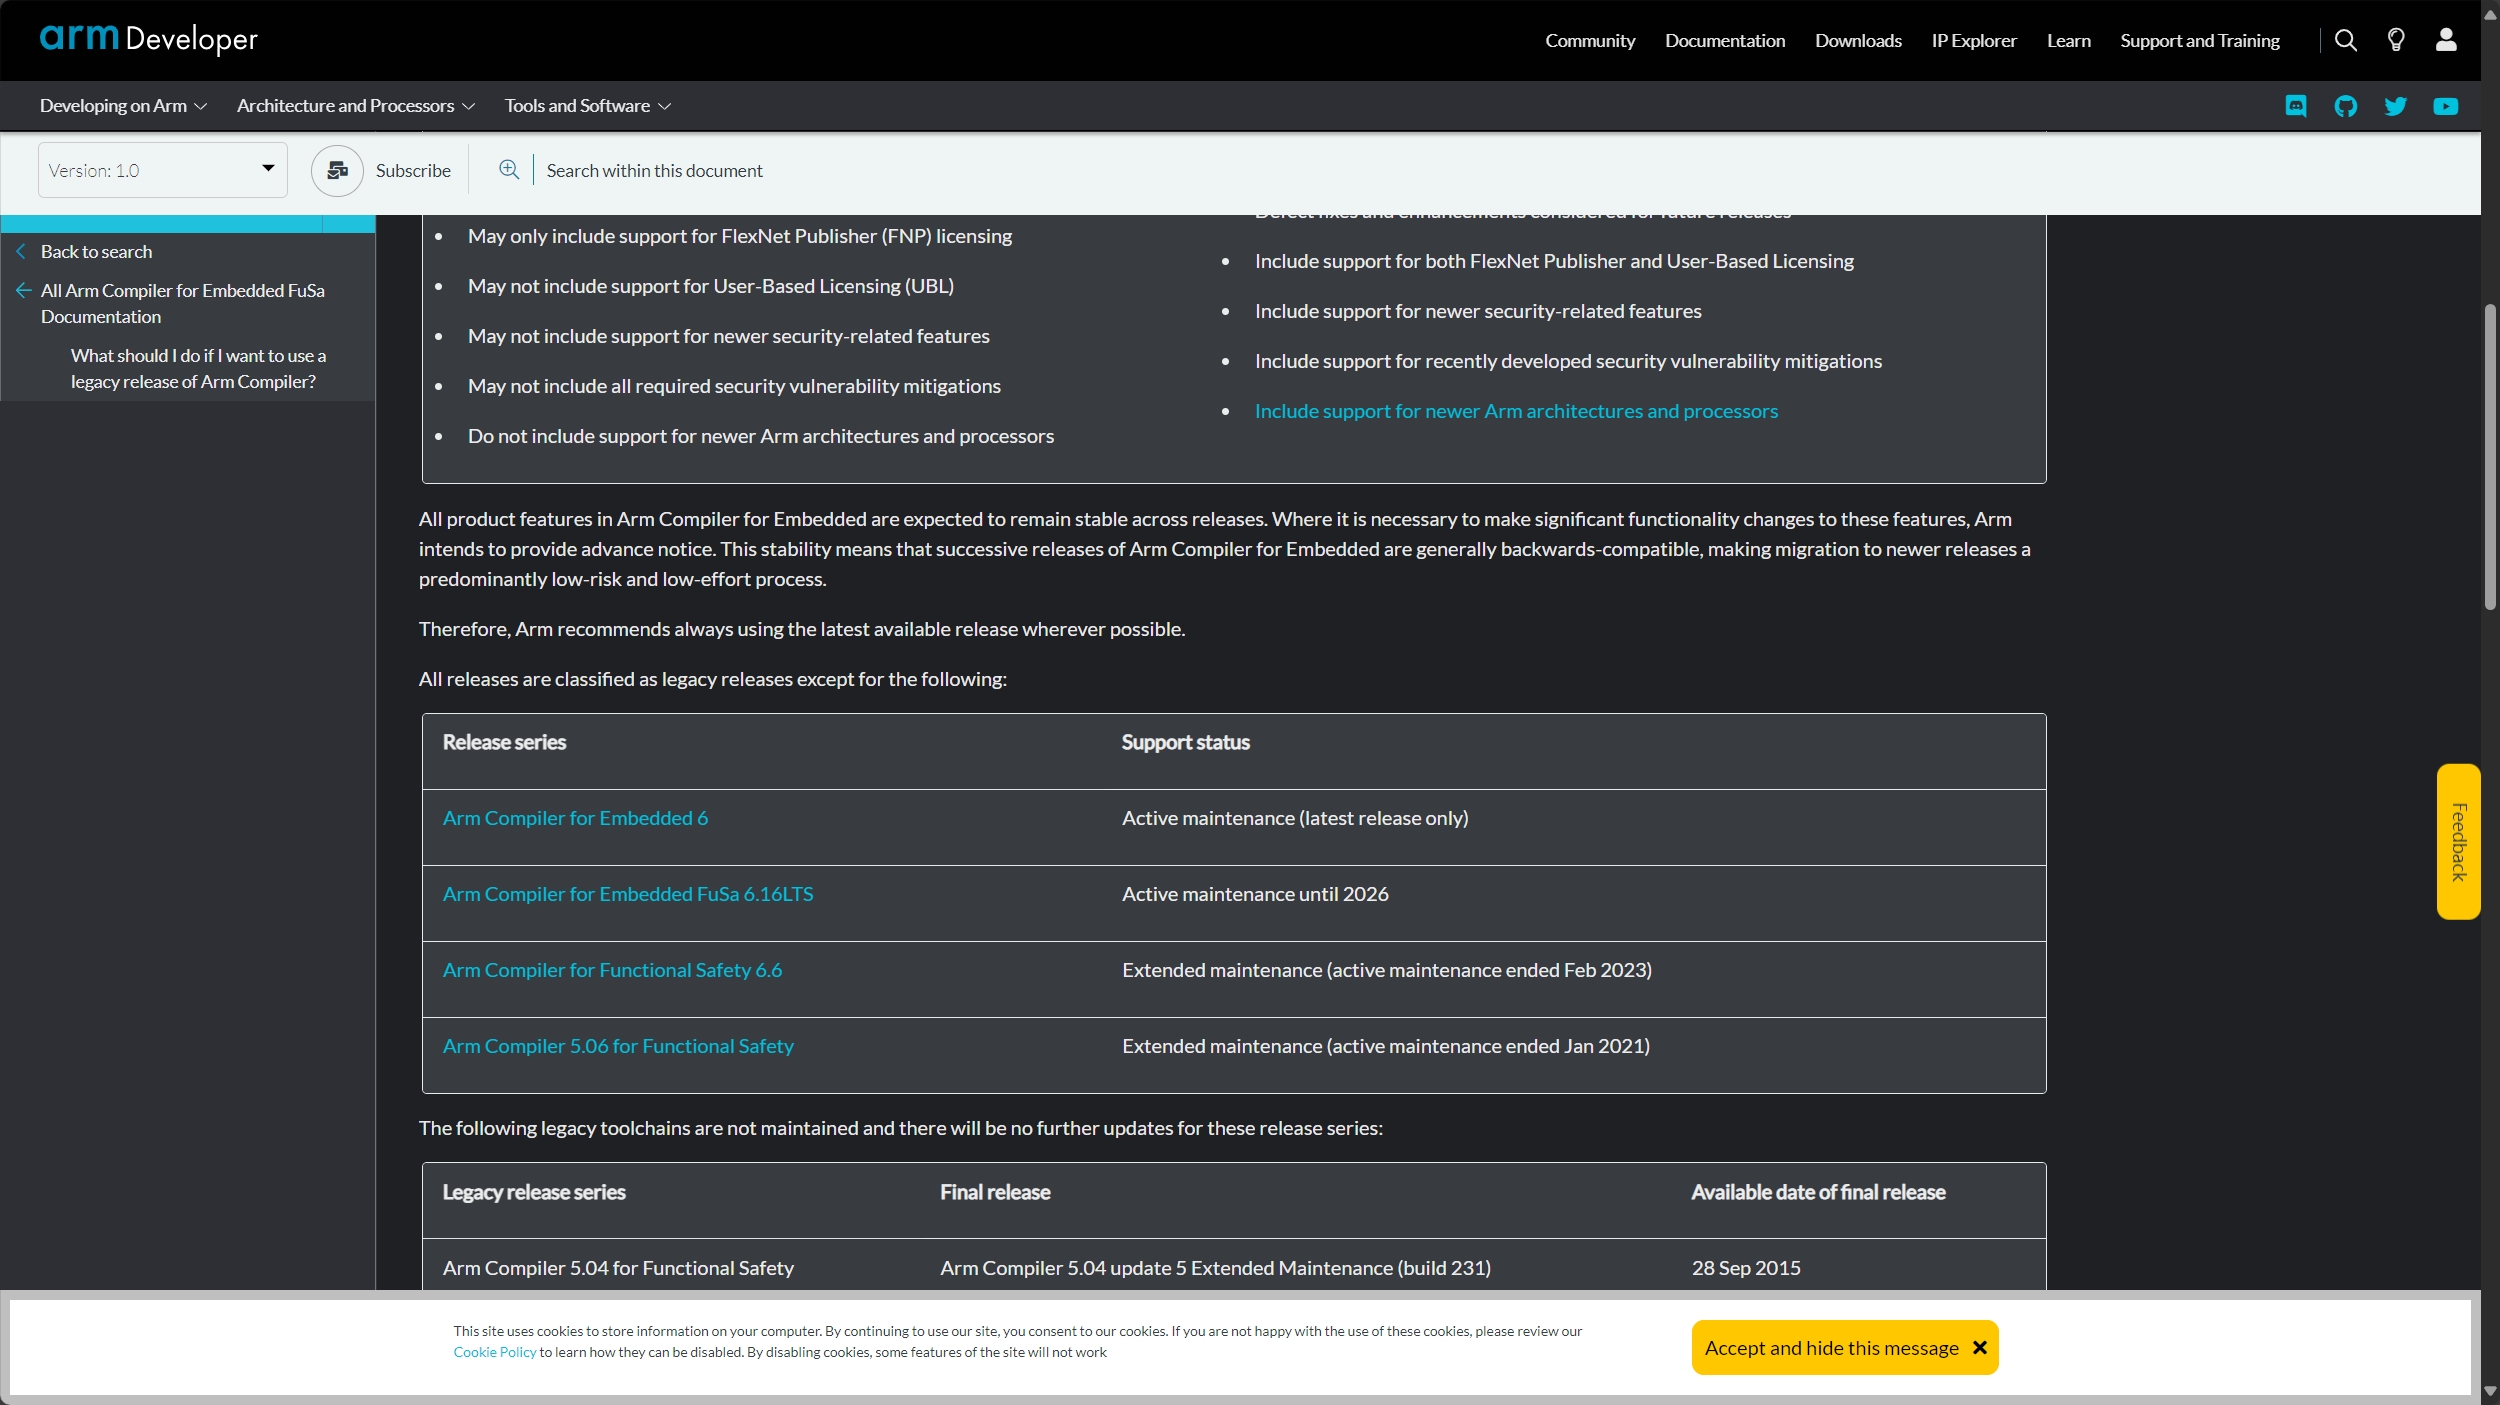Screen dimensions: 2500x1405
Task: Click the Search within this document field
Action: pyautogui.click(x=654, y=171)
